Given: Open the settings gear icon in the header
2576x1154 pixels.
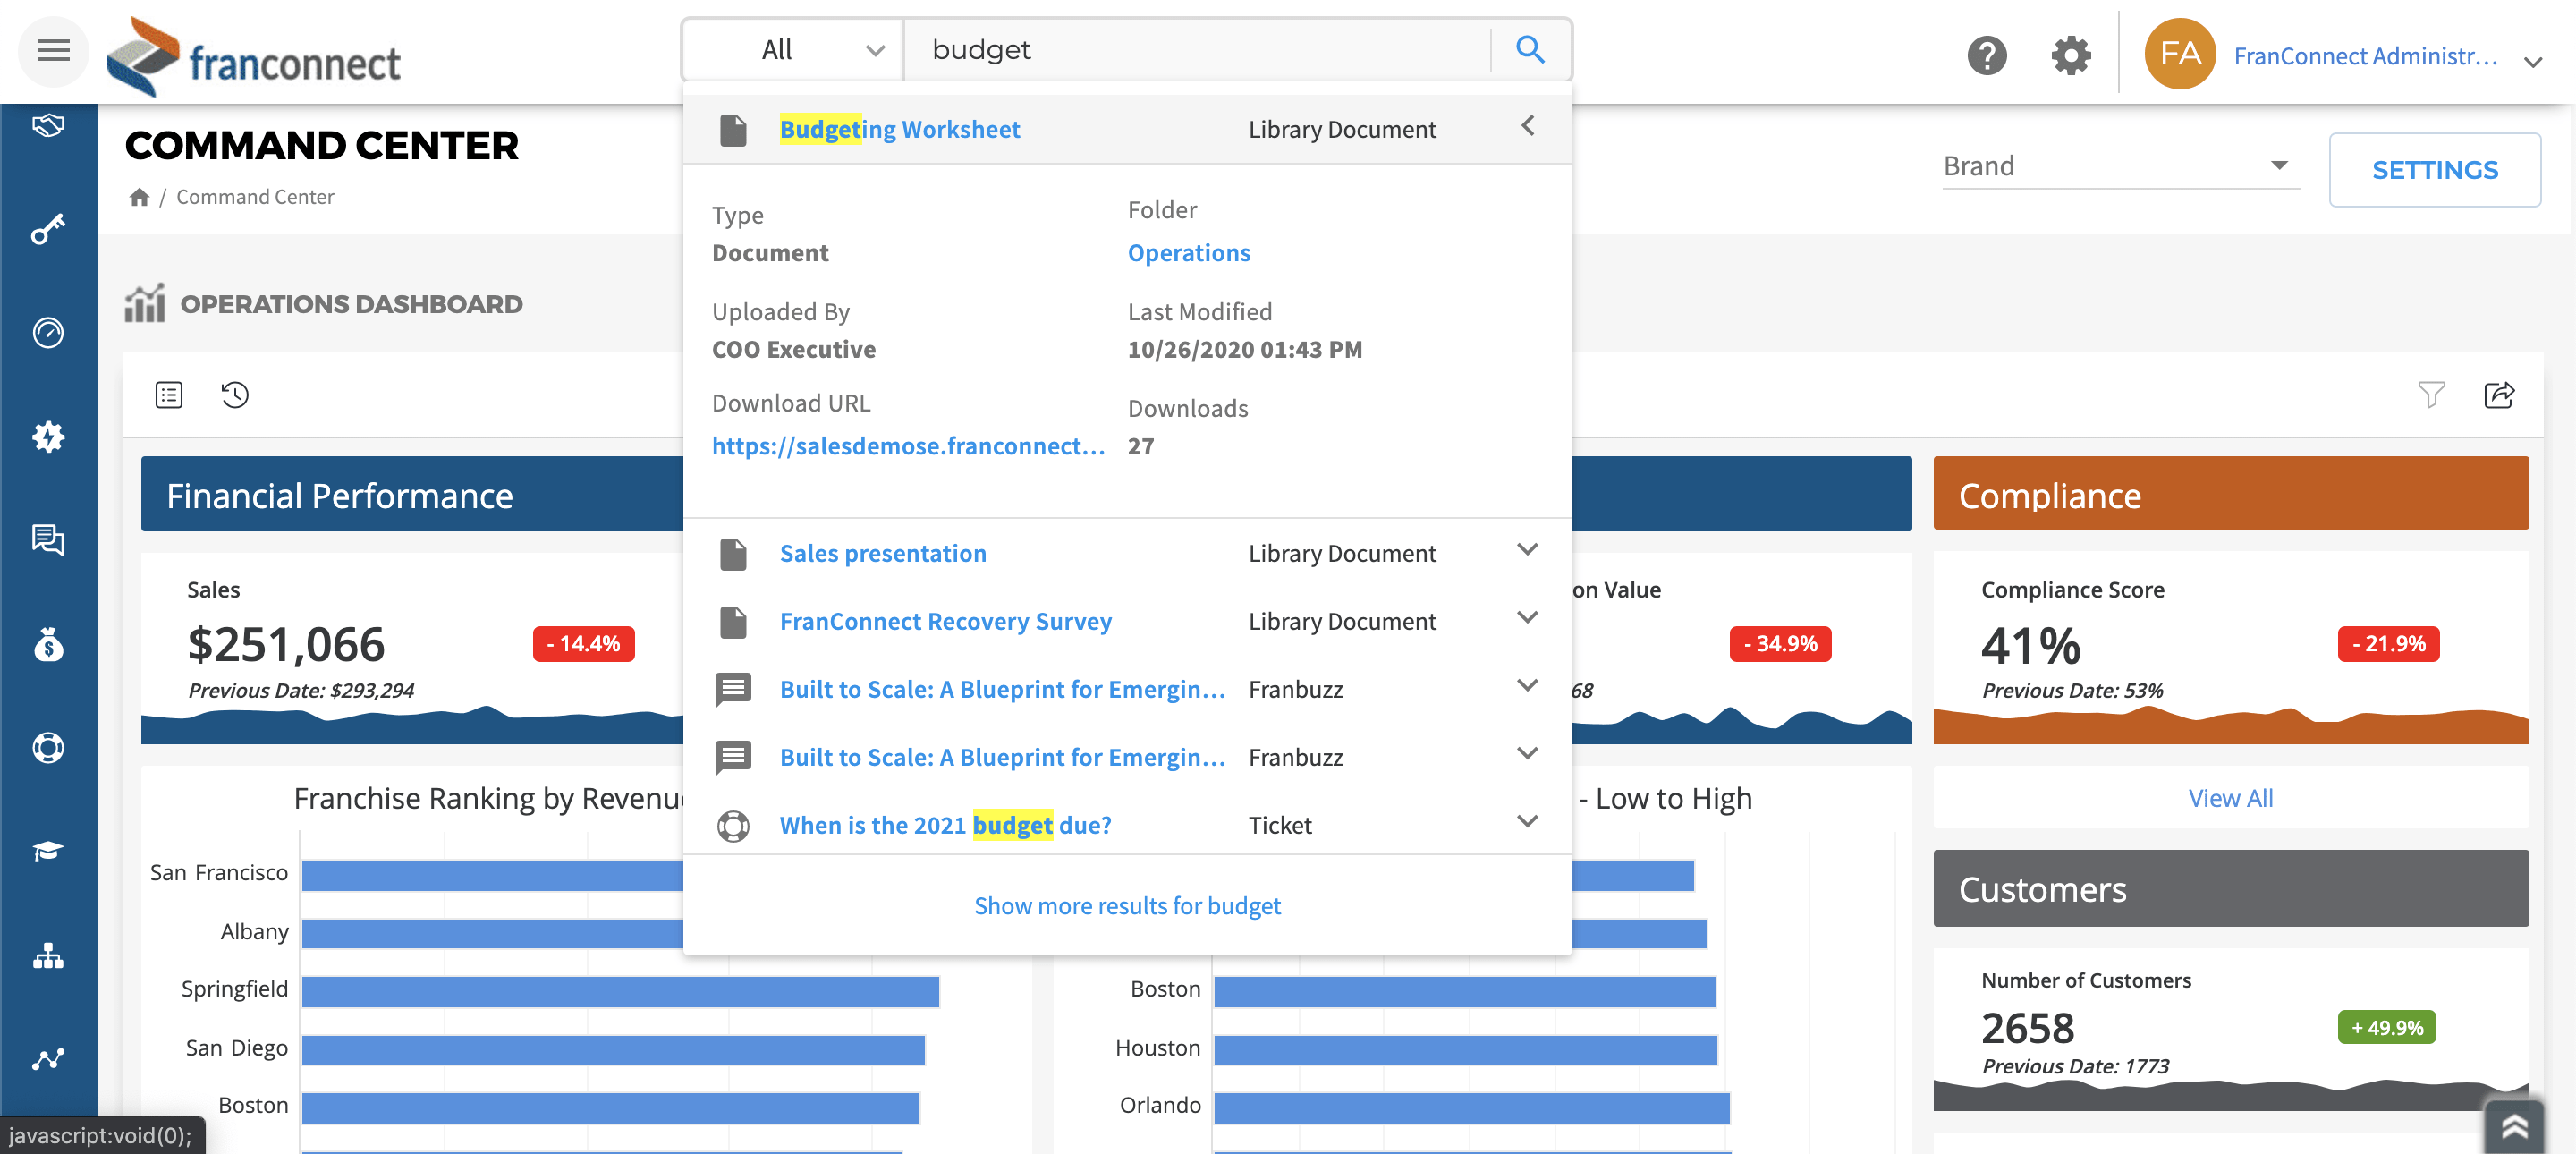Looking at the screenshot, I should click(2070, 56).
